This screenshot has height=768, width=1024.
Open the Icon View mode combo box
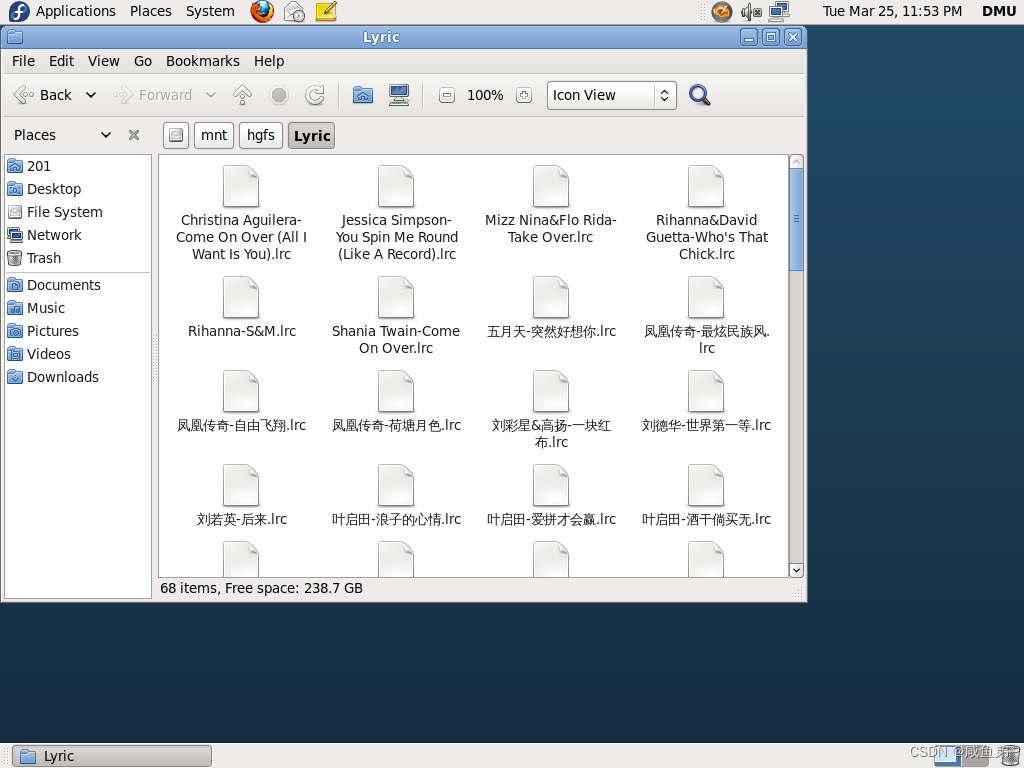click(x=611, y=95)
